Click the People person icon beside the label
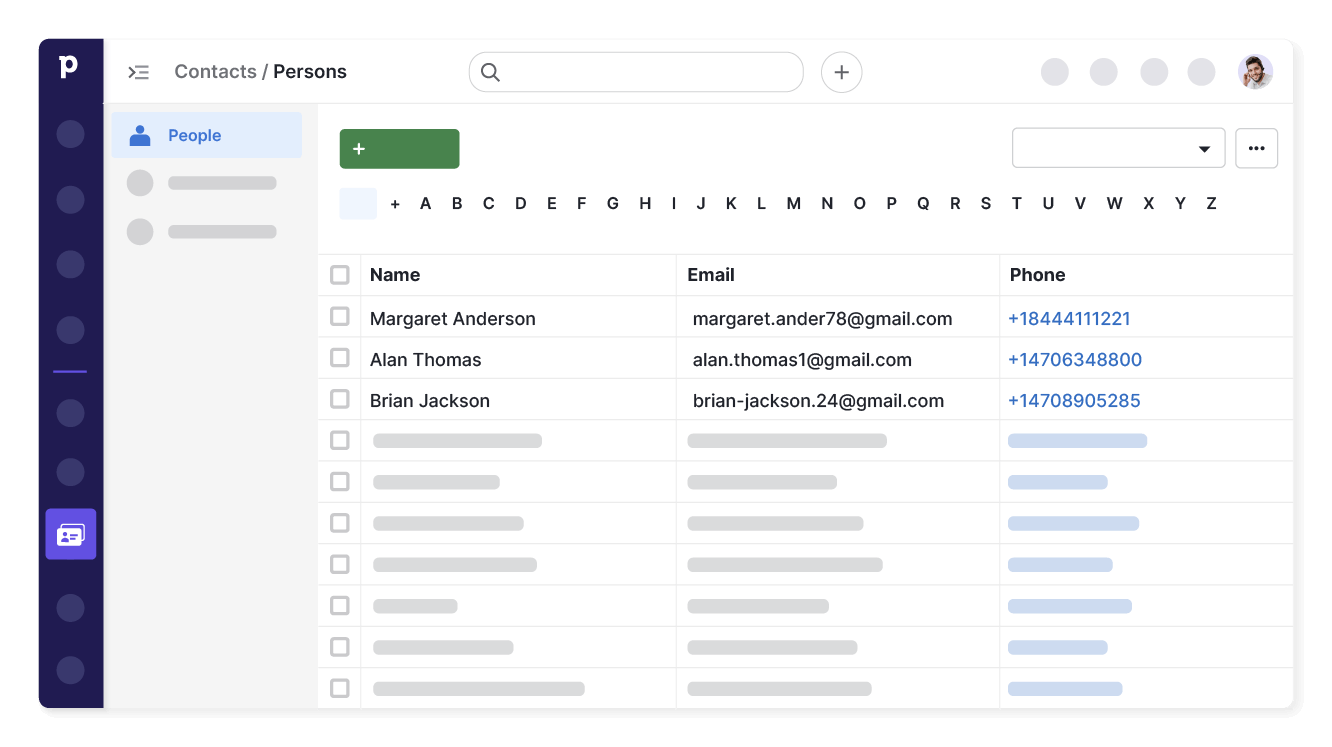Viewport: 1332px width, 747px height. [139, 135]
